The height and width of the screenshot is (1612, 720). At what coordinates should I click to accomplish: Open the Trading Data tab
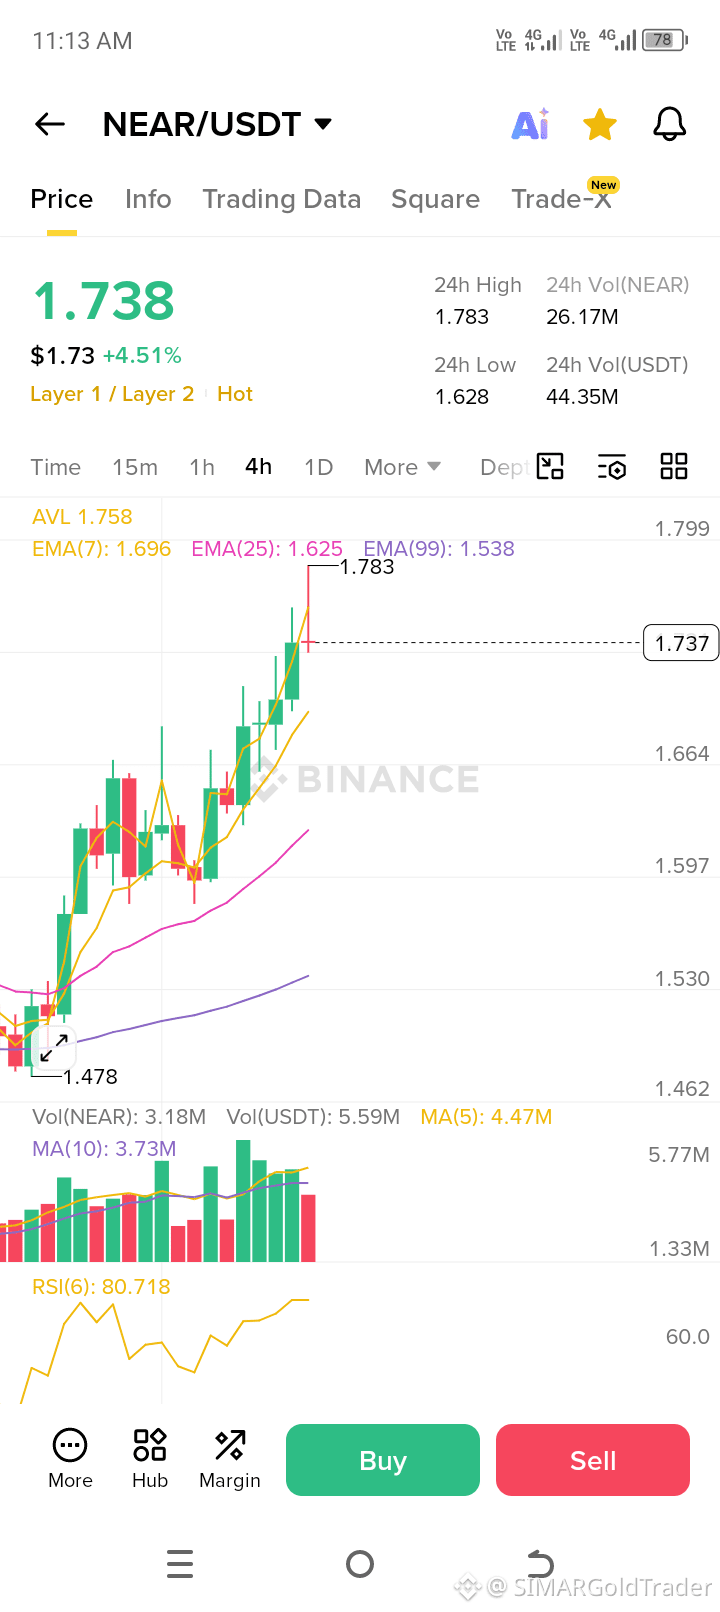click(282, 199)
